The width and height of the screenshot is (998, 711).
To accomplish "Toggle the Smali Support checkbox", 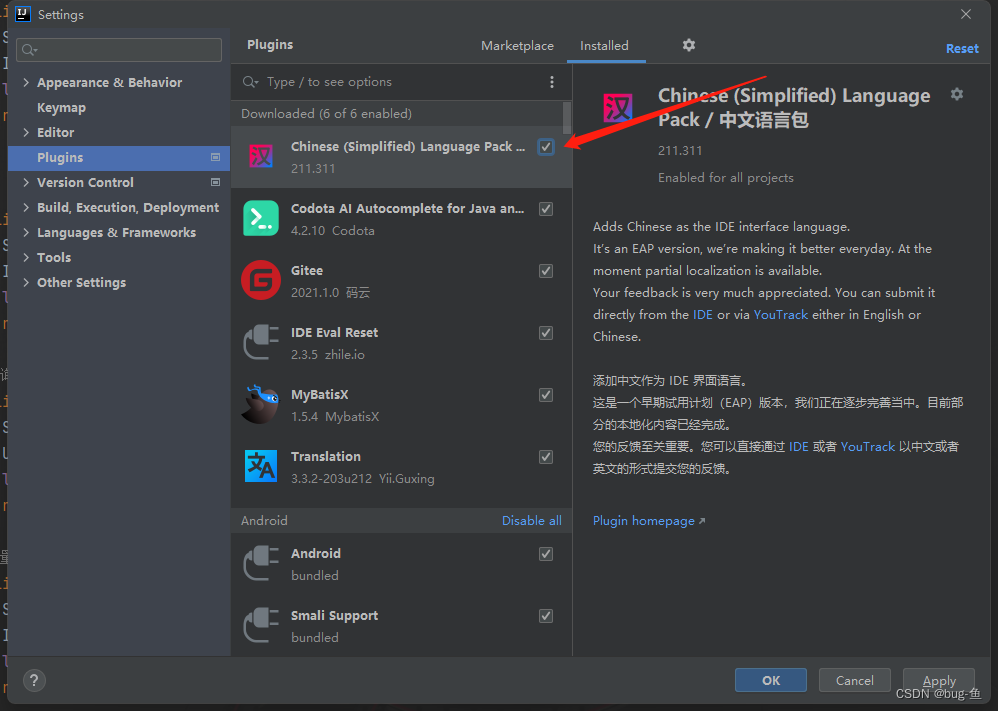I will [x=545, y=616].
